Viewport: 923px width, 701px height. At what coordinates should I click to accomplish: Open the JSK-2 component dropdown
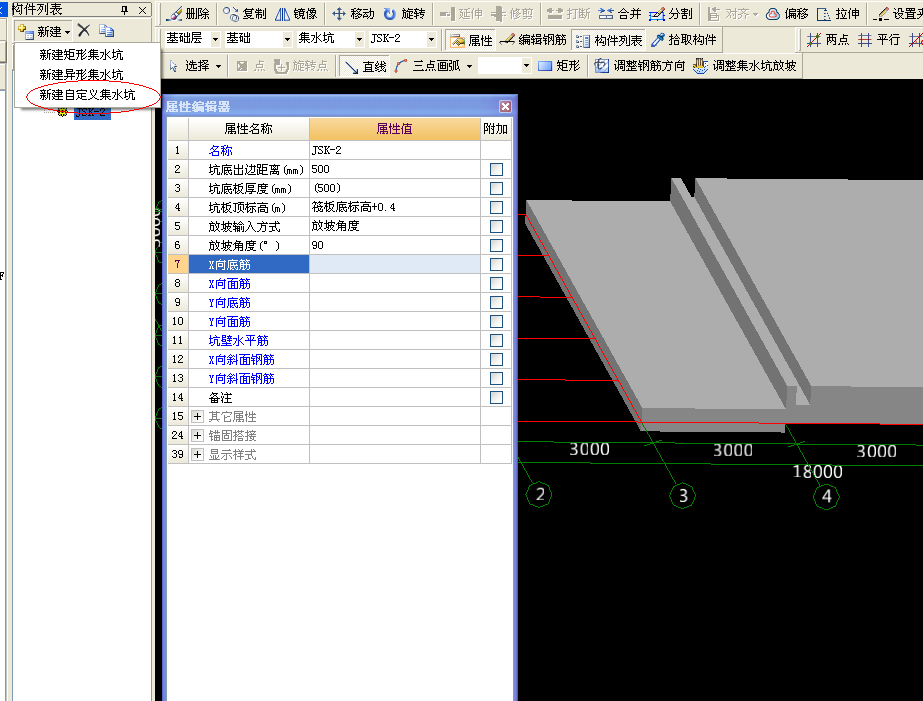click(431, 39)
